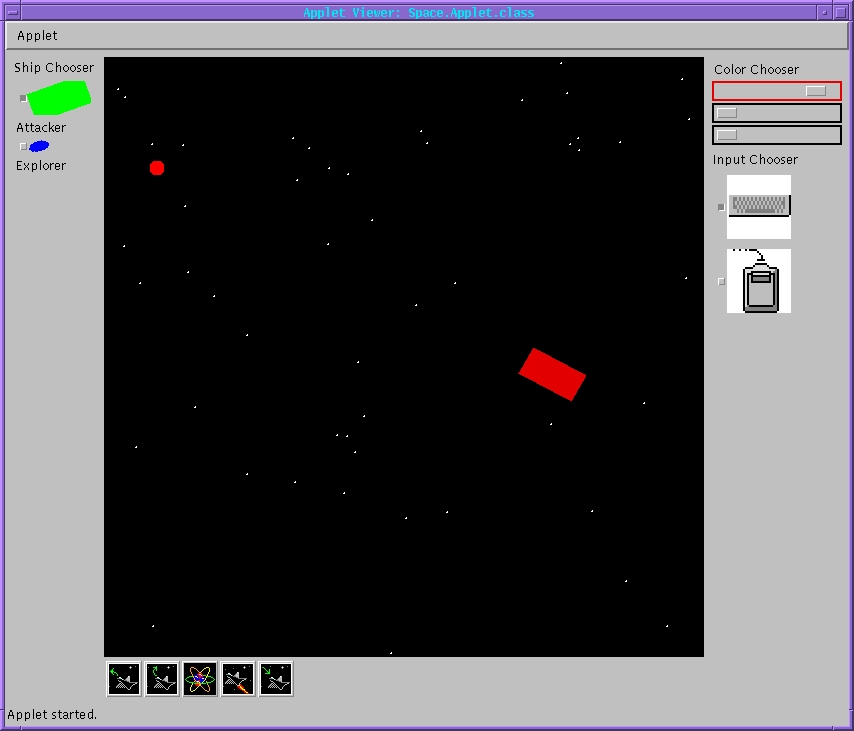This screenshot has width=854, height=731.
Task: Select the Attacker ship radio button
Action: click(x=23, y=99)
